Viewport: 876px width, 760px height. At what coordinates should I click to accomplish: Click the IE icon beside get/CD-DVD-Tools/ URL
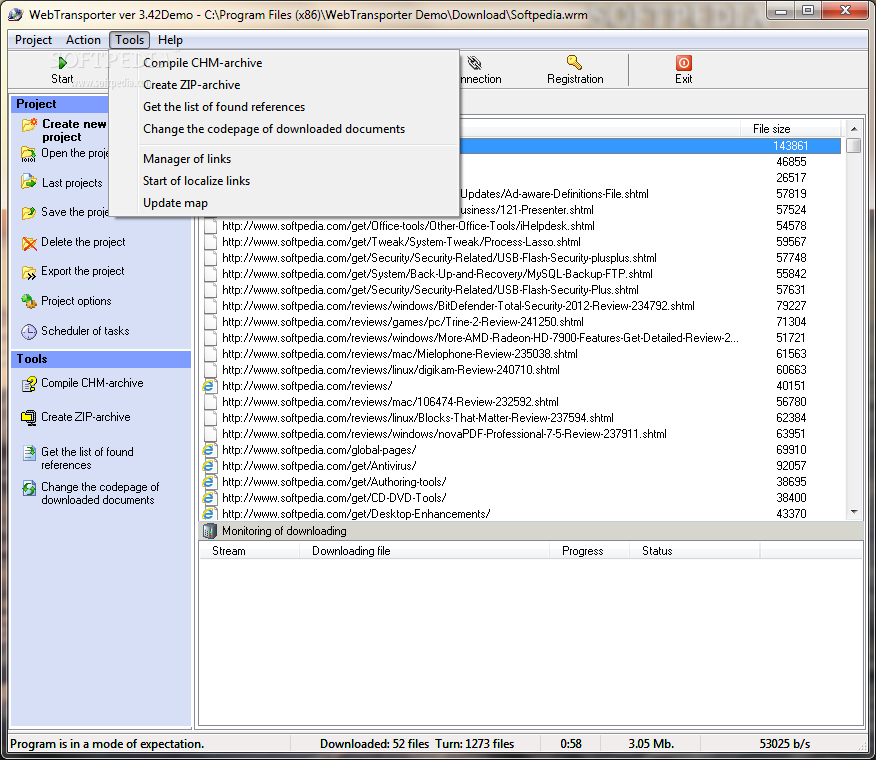coord(209,498)
